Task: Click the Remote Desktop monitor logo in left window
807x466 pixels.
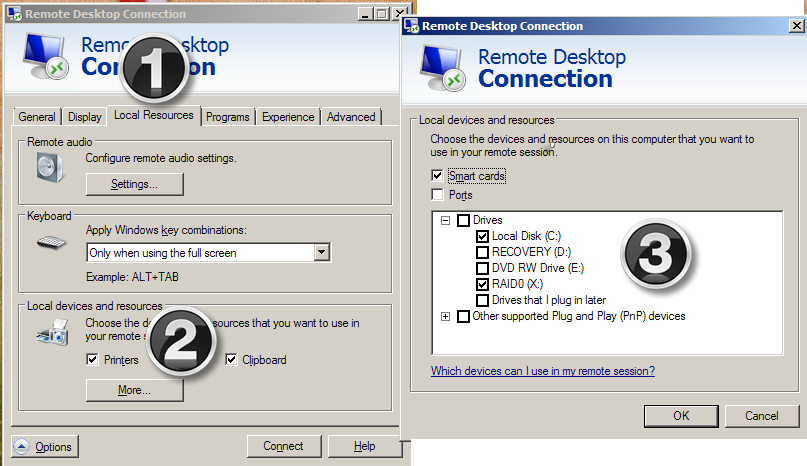Action: coord(45,56)
